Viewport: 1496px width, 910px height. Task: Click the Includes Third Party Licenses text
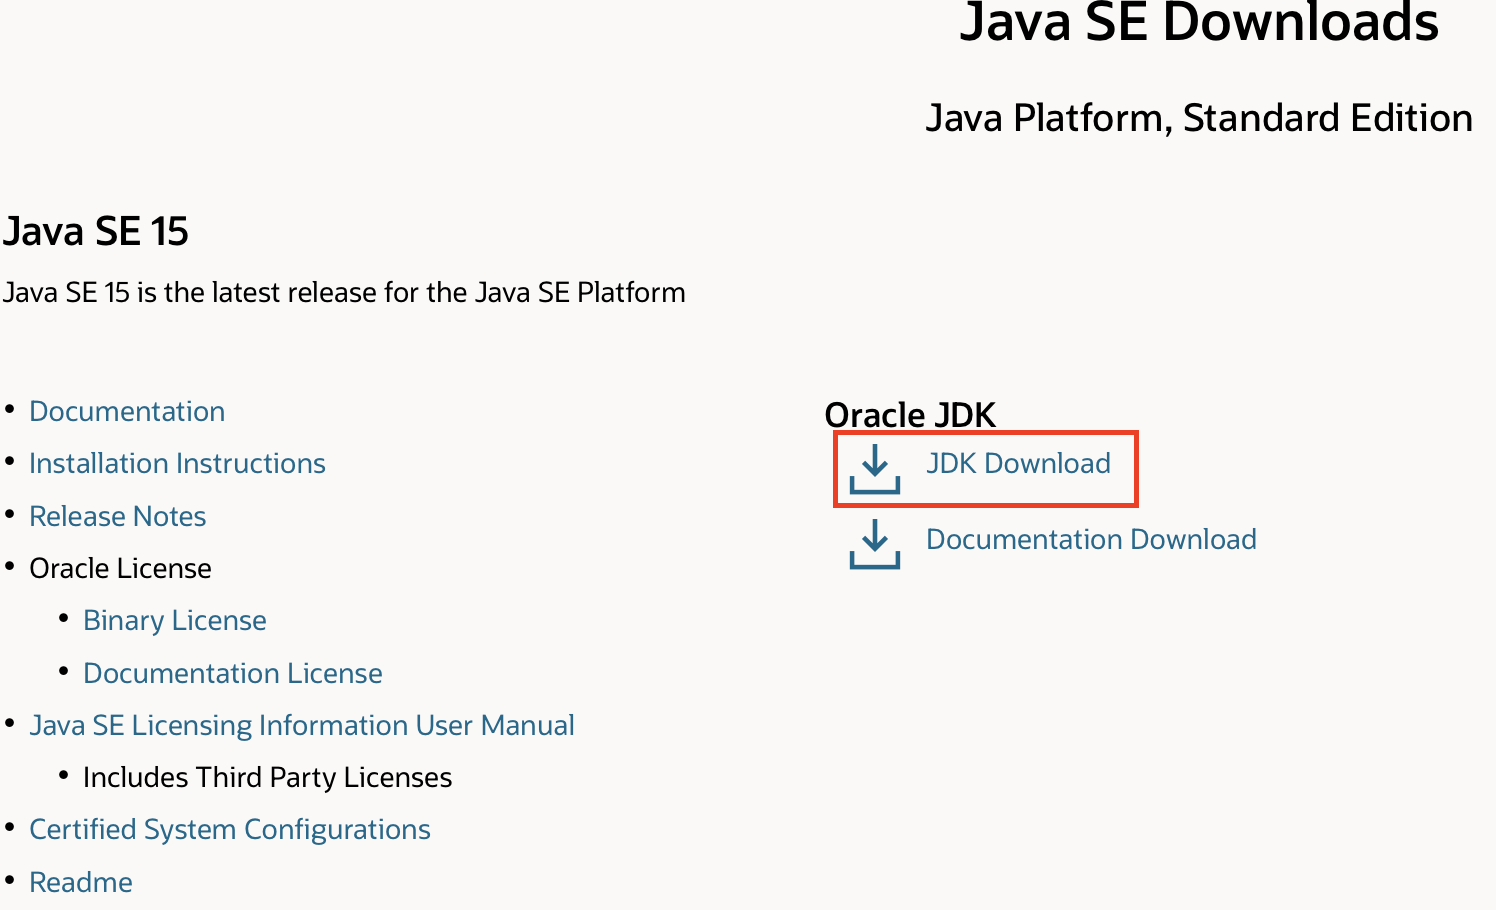click(x=267, y=777)
